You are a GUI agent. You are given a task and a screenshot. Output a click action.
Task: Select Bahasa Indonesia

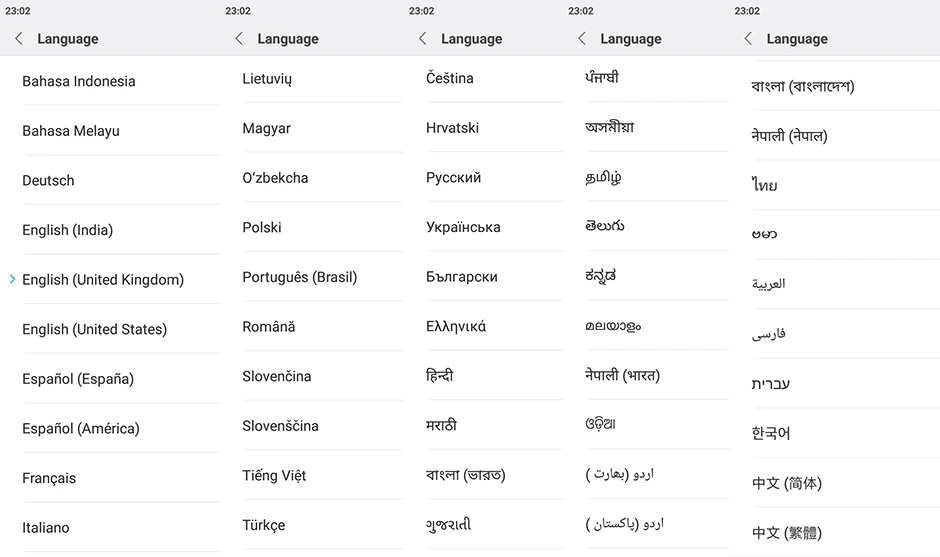[114, 81]
